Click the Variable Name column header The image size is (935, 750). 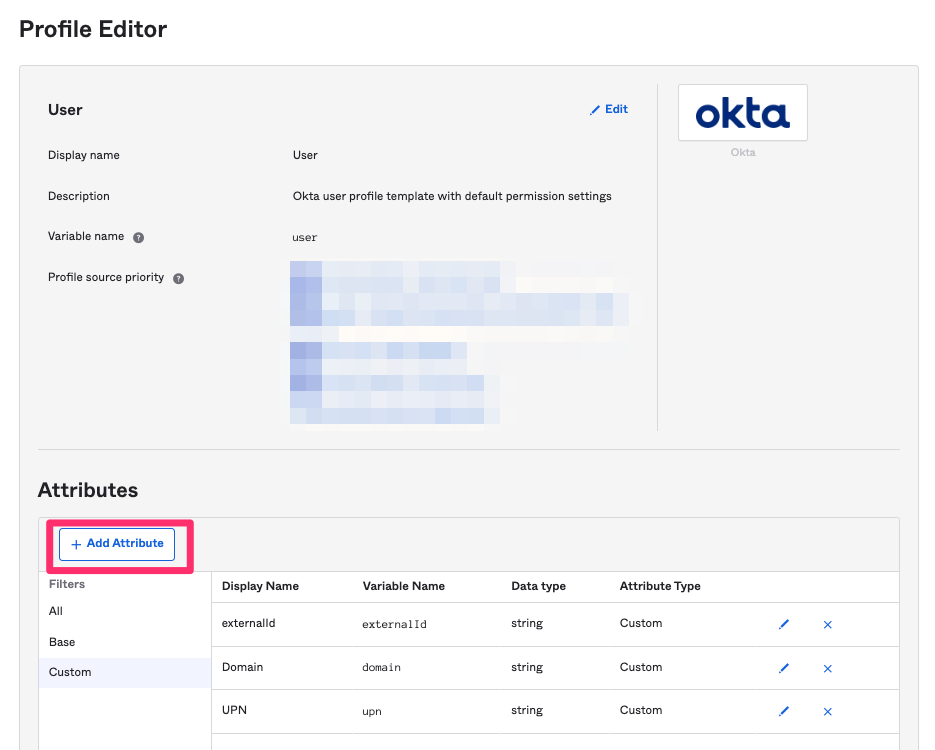coord(403,586)
